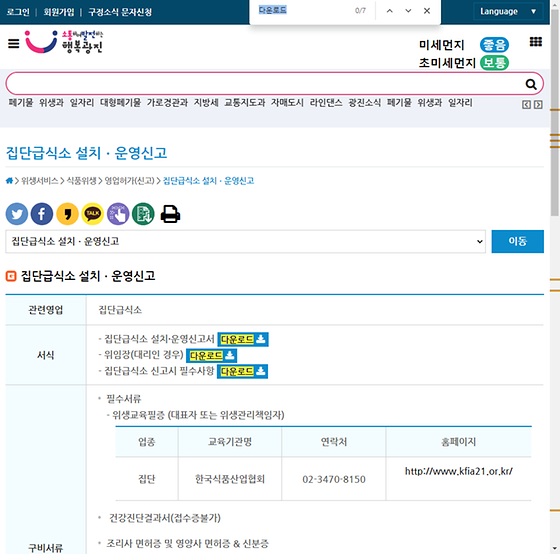
Task: Share page via KakaoTalk
Action: click(92, 214)
